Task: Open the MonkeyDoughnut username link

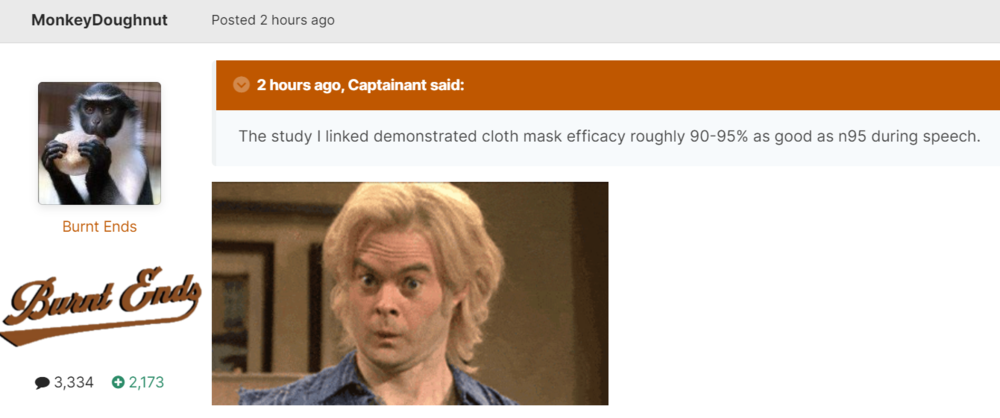Action: [99, 20]
